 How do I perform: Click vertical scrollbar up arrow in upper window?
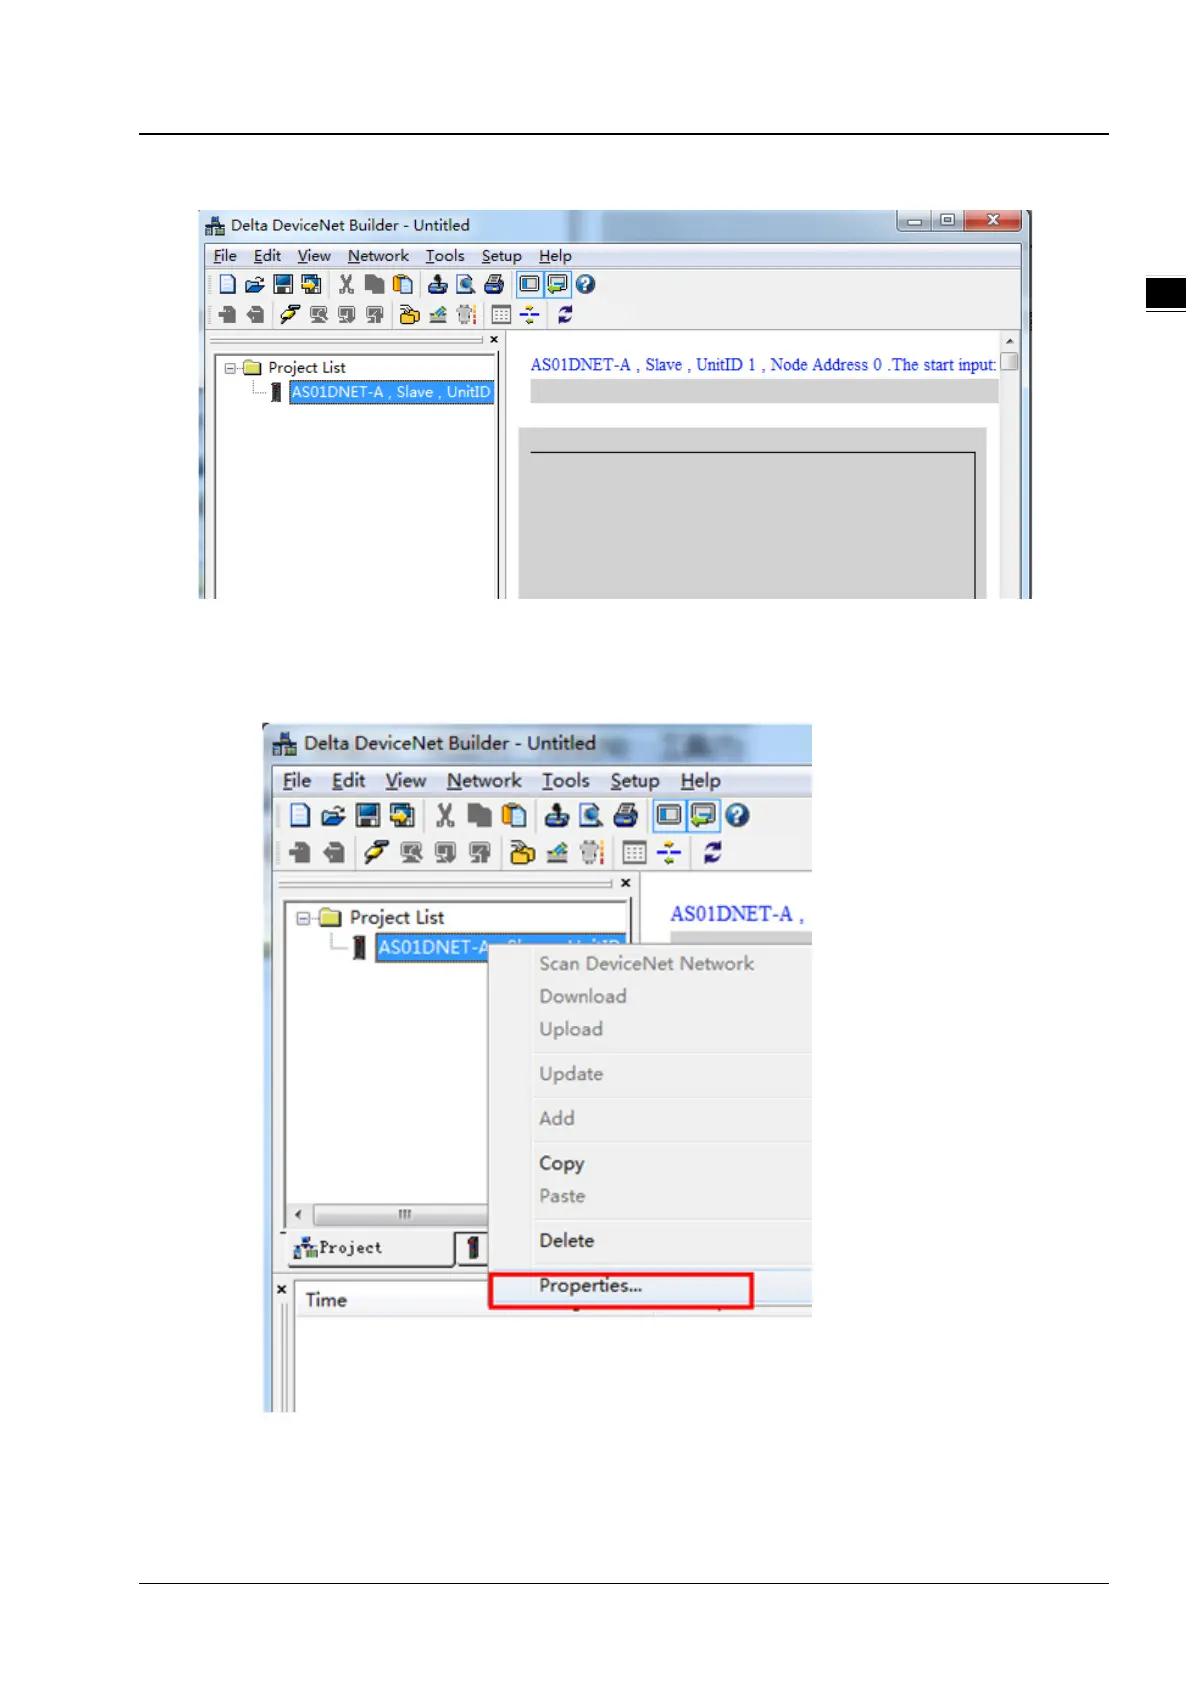click(x=1010, y=342)
